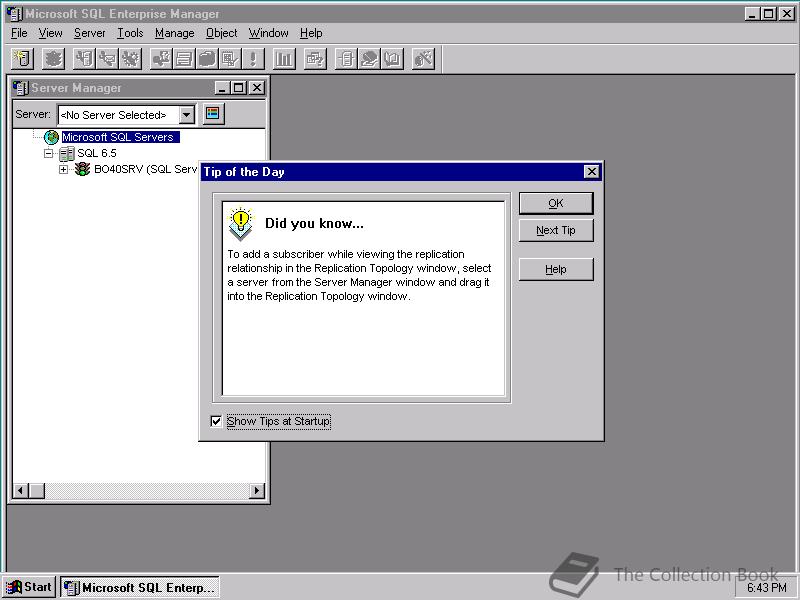Viewport: 800px width, 600px height.
Task: Click the SQL Executive gears toolbar icon
Action: [130, 59]
